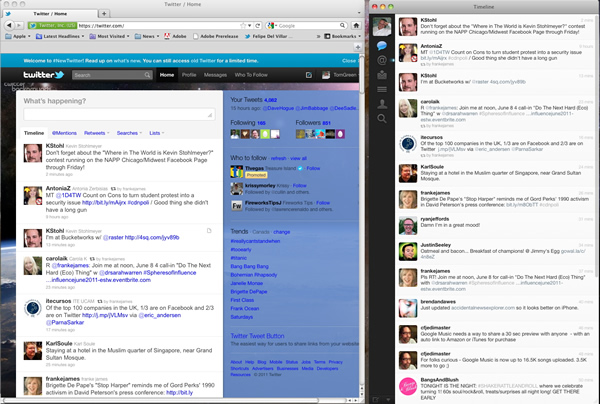Select the Who To Follow nav item
The width and height of the screenshot is (600, 404).
(251, 75)
